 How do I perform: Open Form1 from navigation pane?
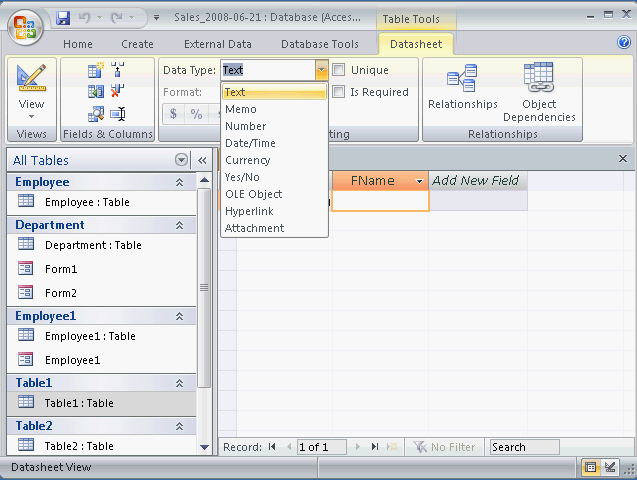tap(61, 269)
